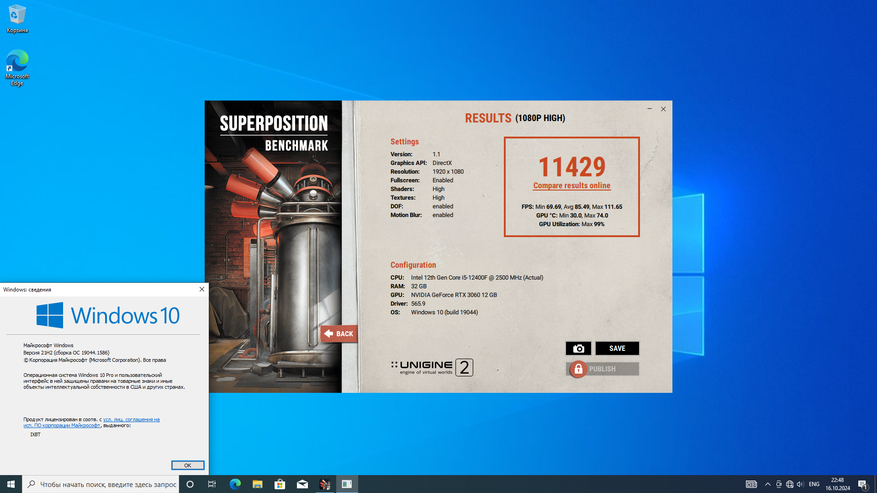Click the volume speaker tray icon

coord(800,484)
